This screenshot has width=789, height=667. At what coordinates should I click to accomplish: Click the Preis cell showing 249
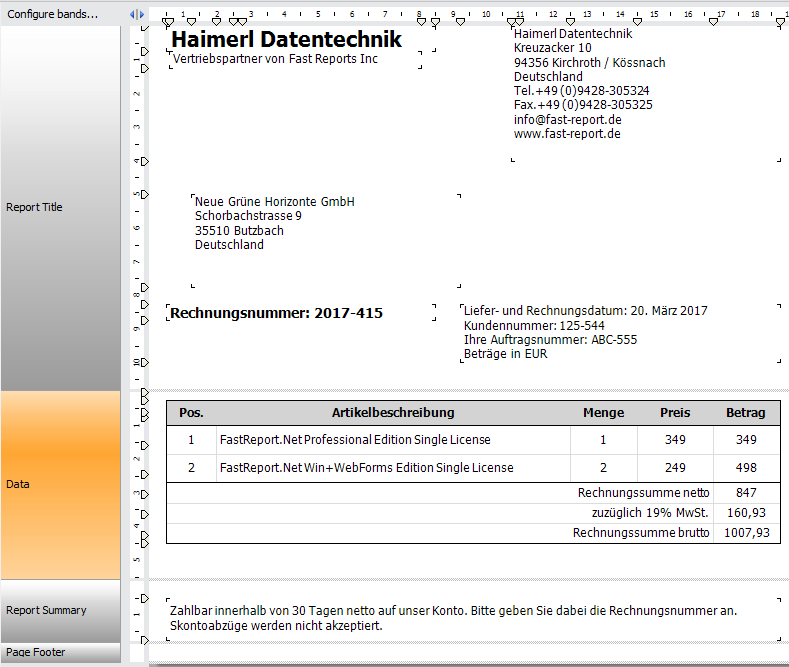pyautogui.click(x=675, y=468)
